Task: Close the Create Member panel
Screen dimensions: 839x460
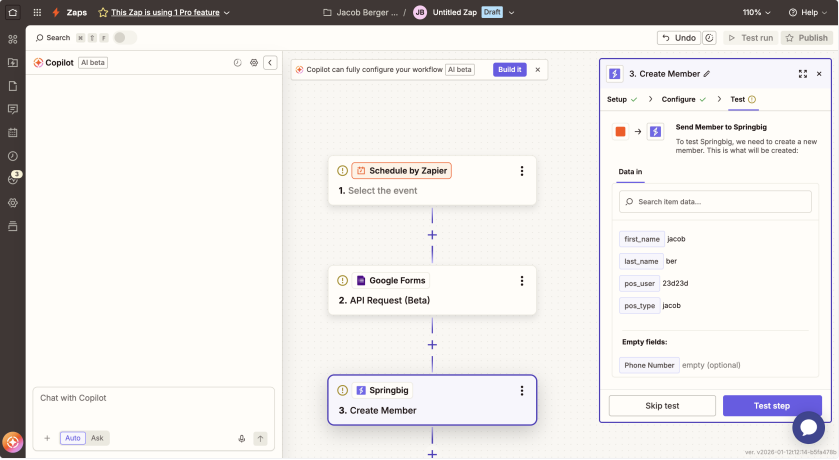Action: (819, 74)
